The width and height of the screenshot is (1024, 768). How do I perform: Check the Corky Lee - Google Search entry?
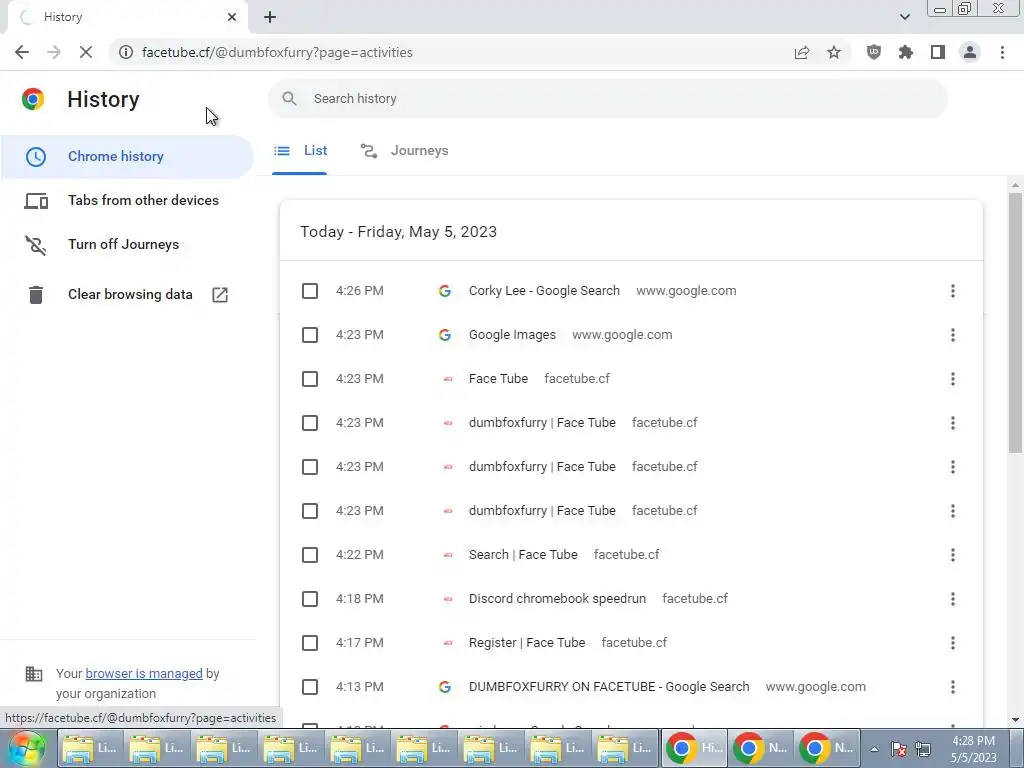click(x=310, y=291)
